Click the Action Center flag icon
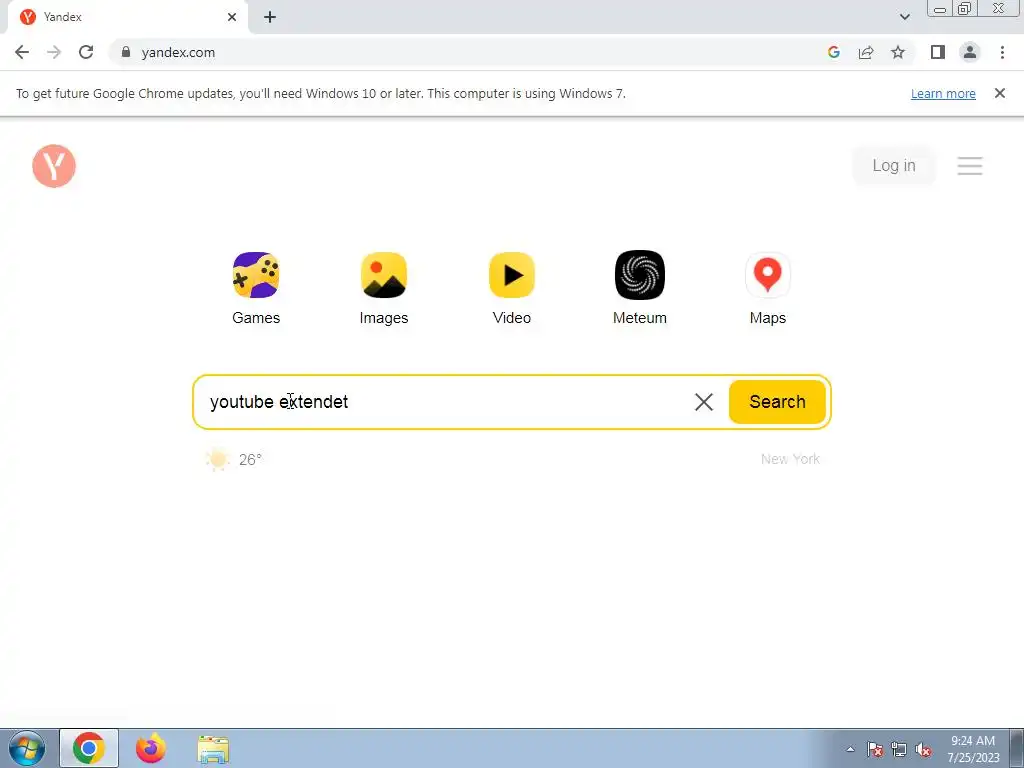The width and height of the screenshot is (1024, 768). tap(875, 749)
